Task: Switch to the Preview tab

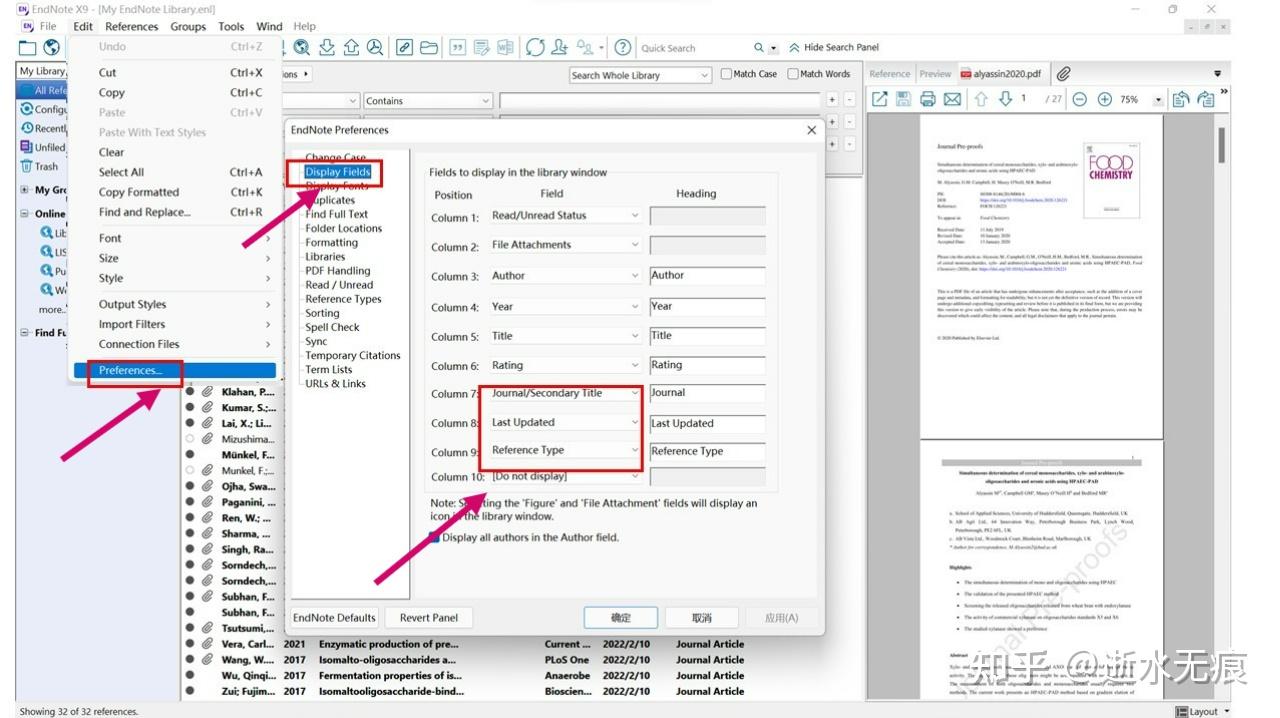Action: (936, 72)
